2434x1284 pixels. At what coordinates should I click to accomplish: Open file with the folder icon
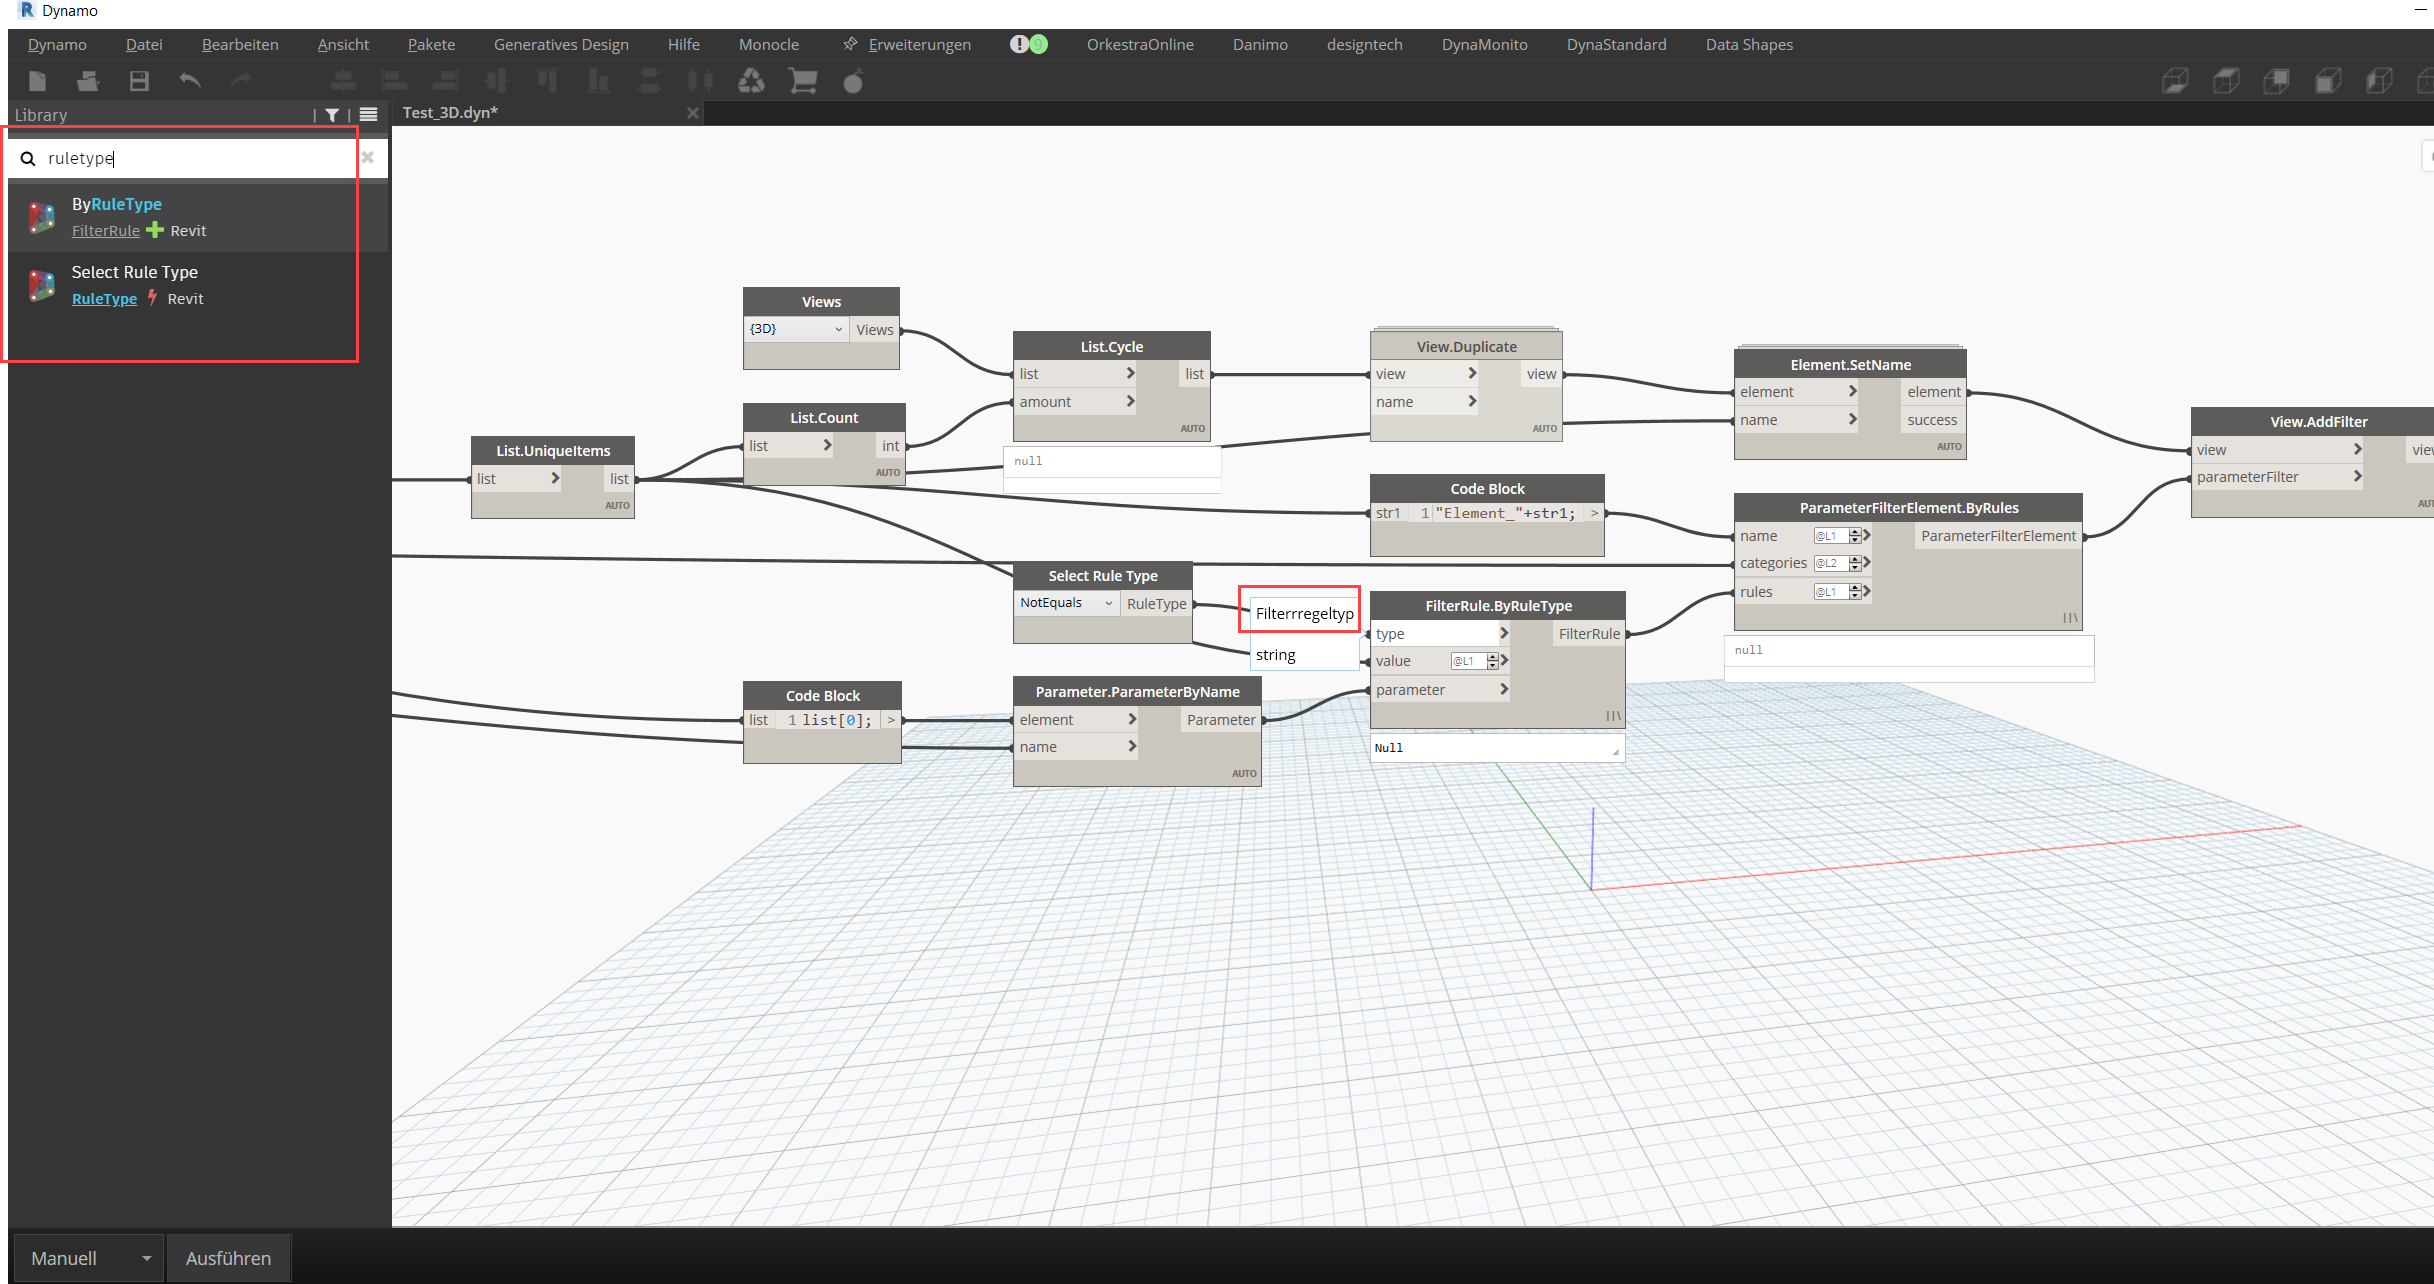88,81
